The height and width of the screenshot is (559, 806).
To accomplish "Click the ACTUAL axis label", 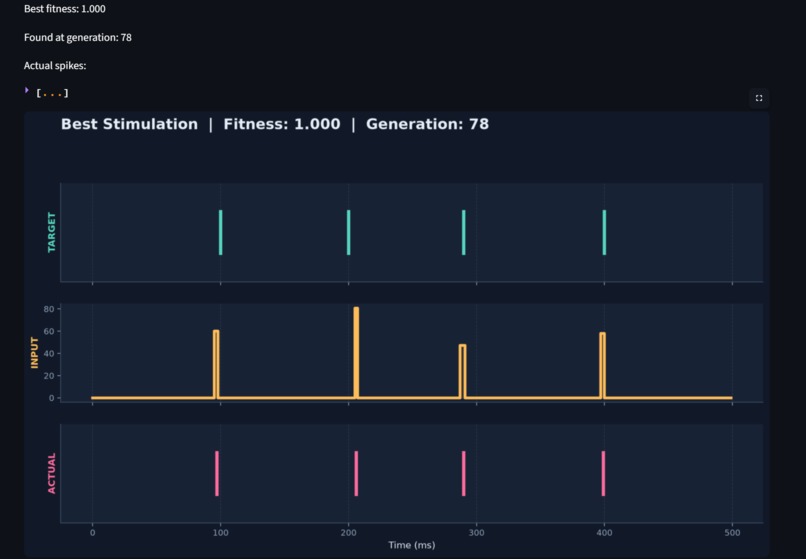I will [x=51, y=474].
